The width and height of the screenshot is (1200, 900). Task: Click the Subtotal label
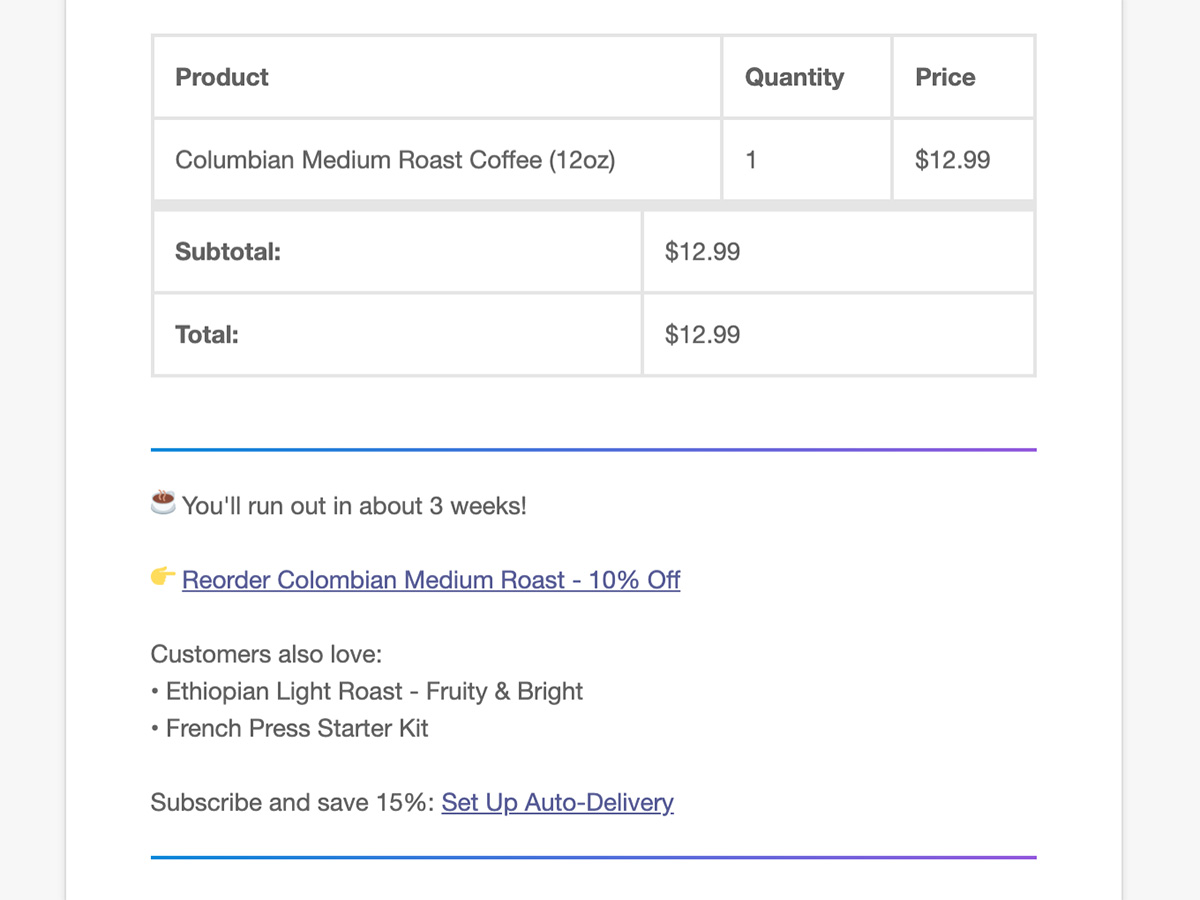point(228,252)
